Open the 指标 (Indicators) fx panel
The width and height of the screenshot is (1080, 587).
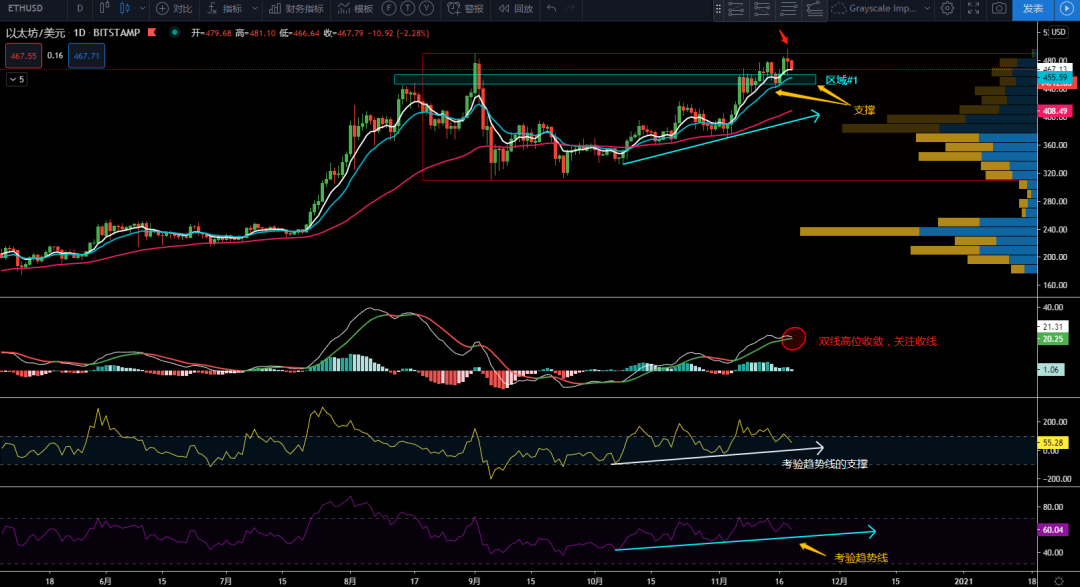coord(220,8)
